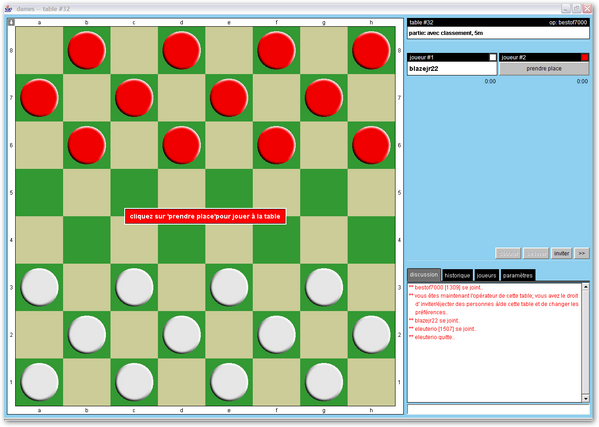Viewport: 599px width, 427px height.
Task: Click the board flip icon above row 8
Action: 11,22
